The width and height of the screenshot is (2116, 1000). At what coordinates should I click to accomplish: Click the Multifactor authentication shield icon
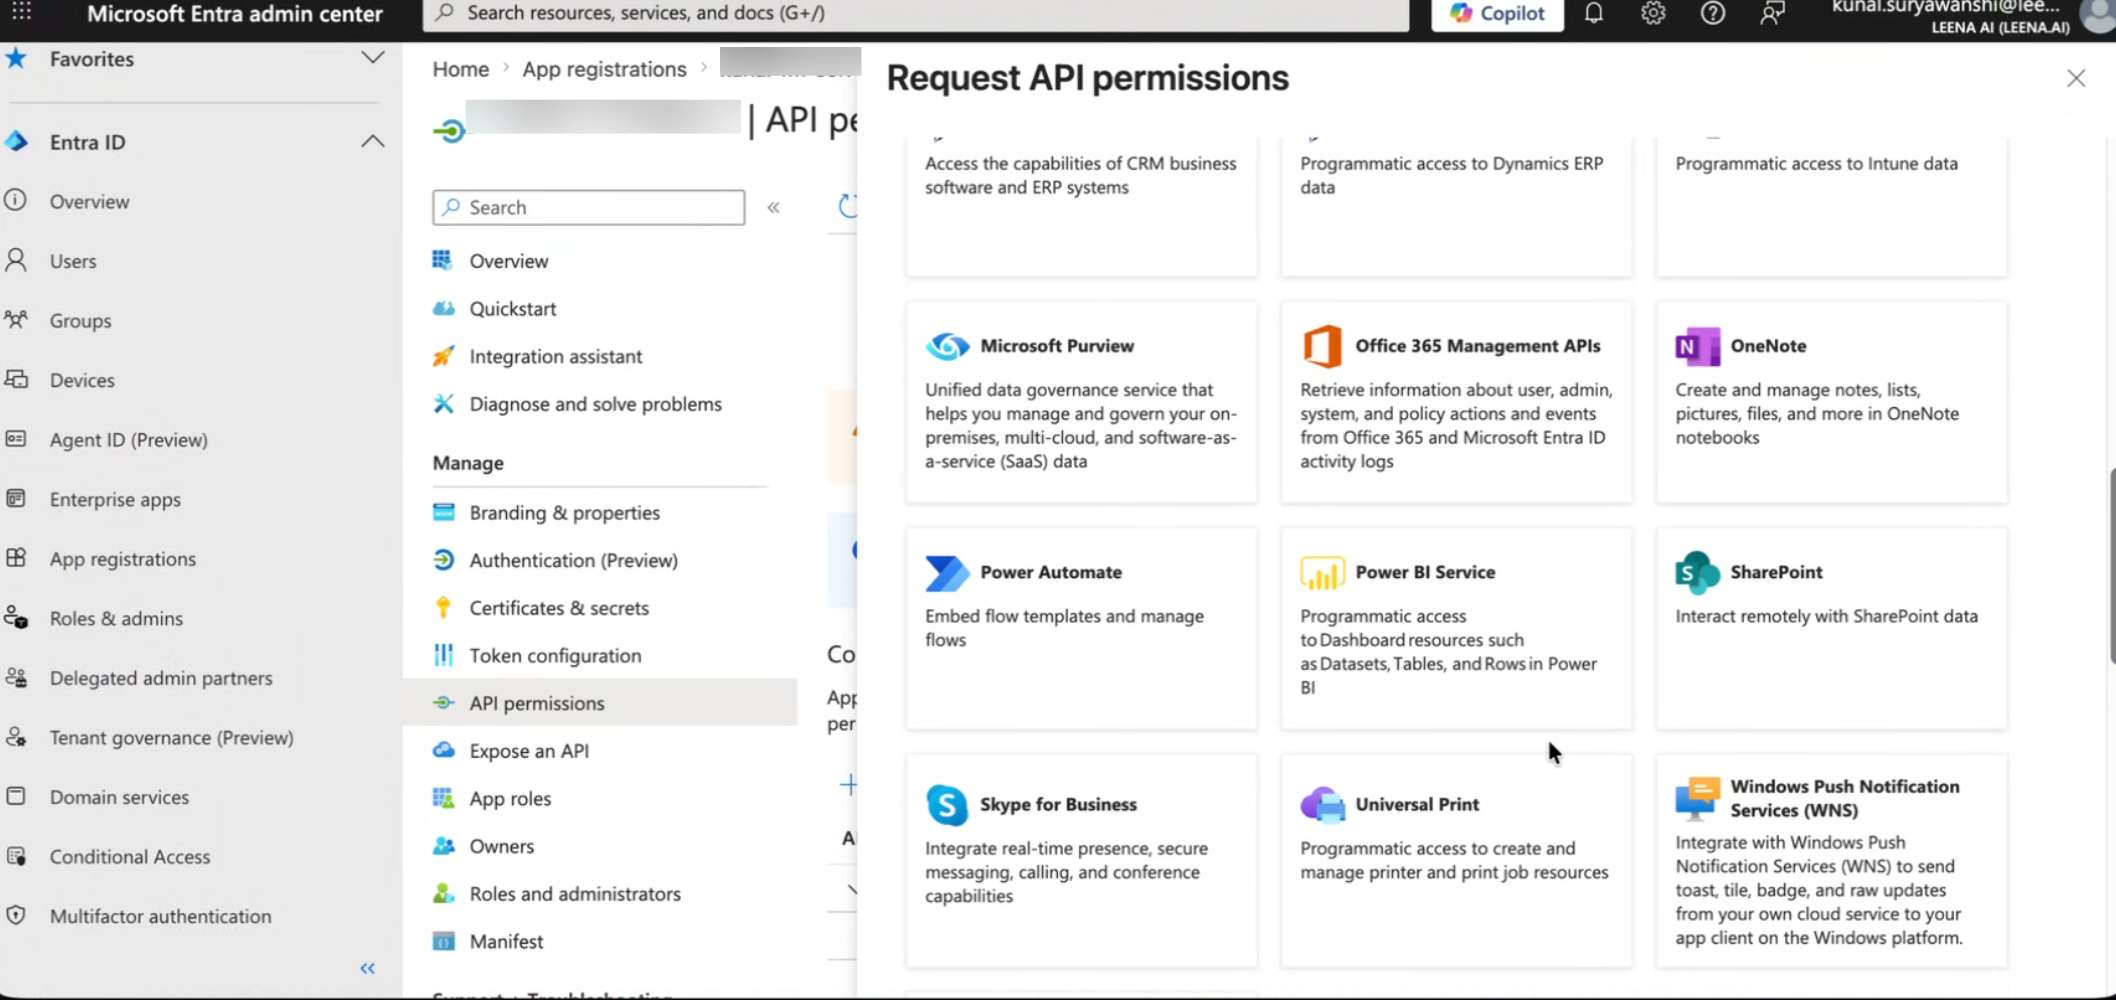click(x=16, y=915)
